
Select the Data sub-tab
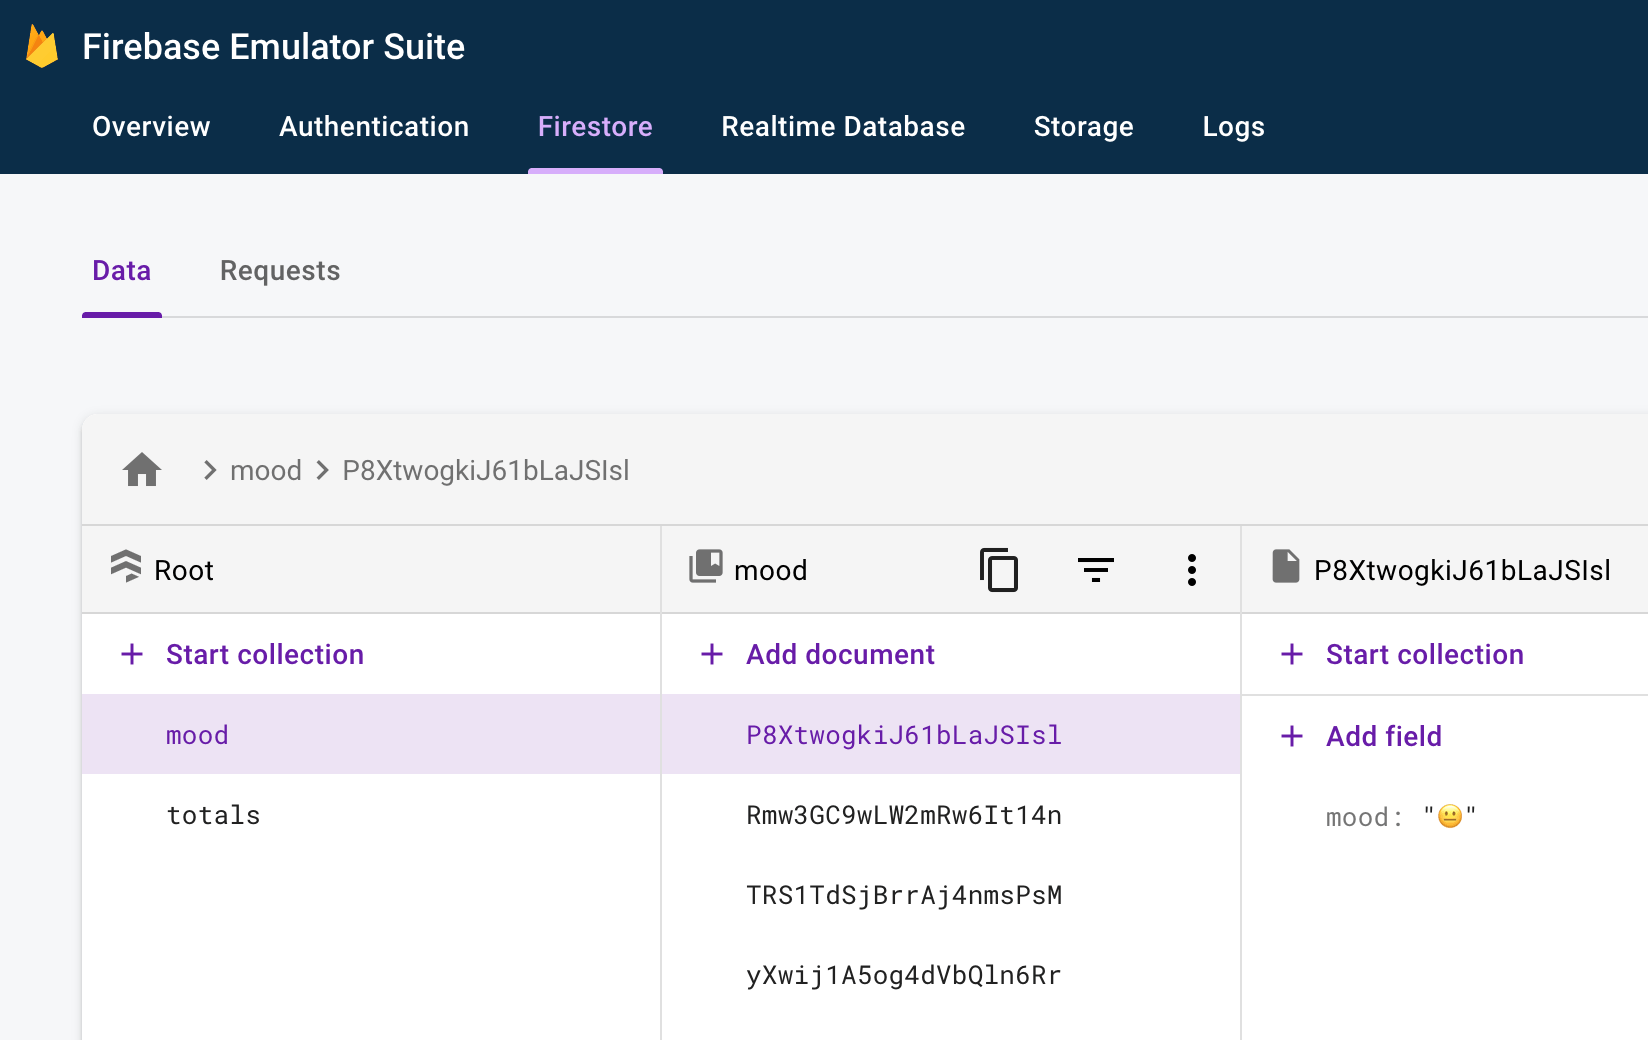[122, 271]
